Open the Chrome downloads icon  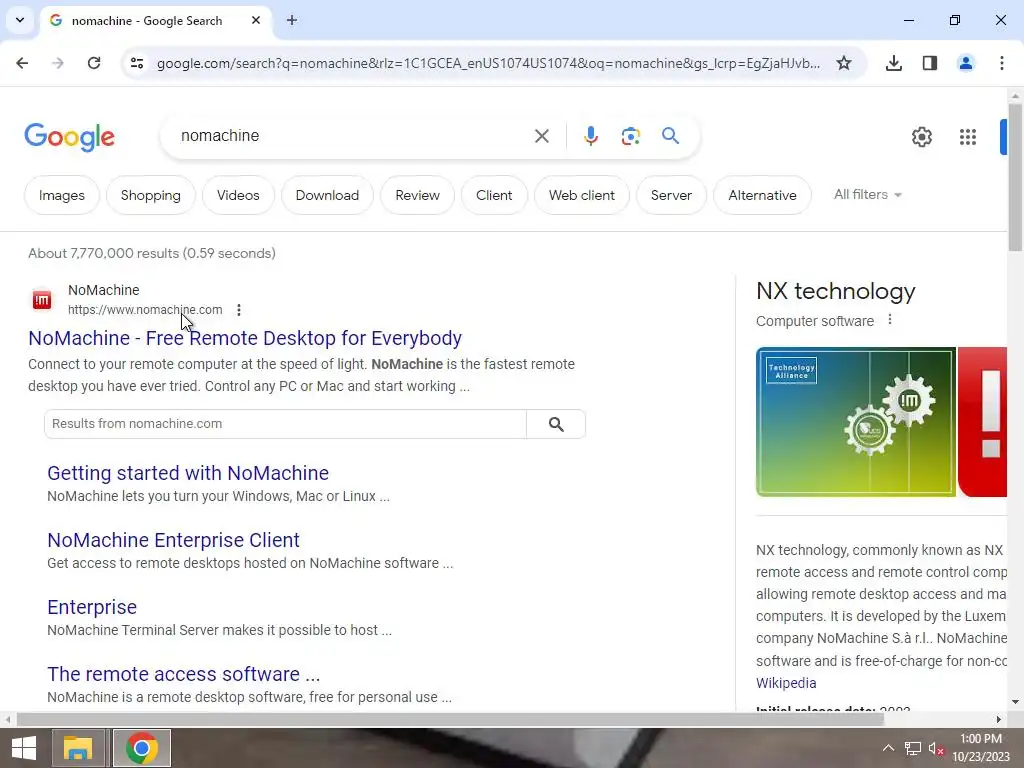tap(893, 63)
